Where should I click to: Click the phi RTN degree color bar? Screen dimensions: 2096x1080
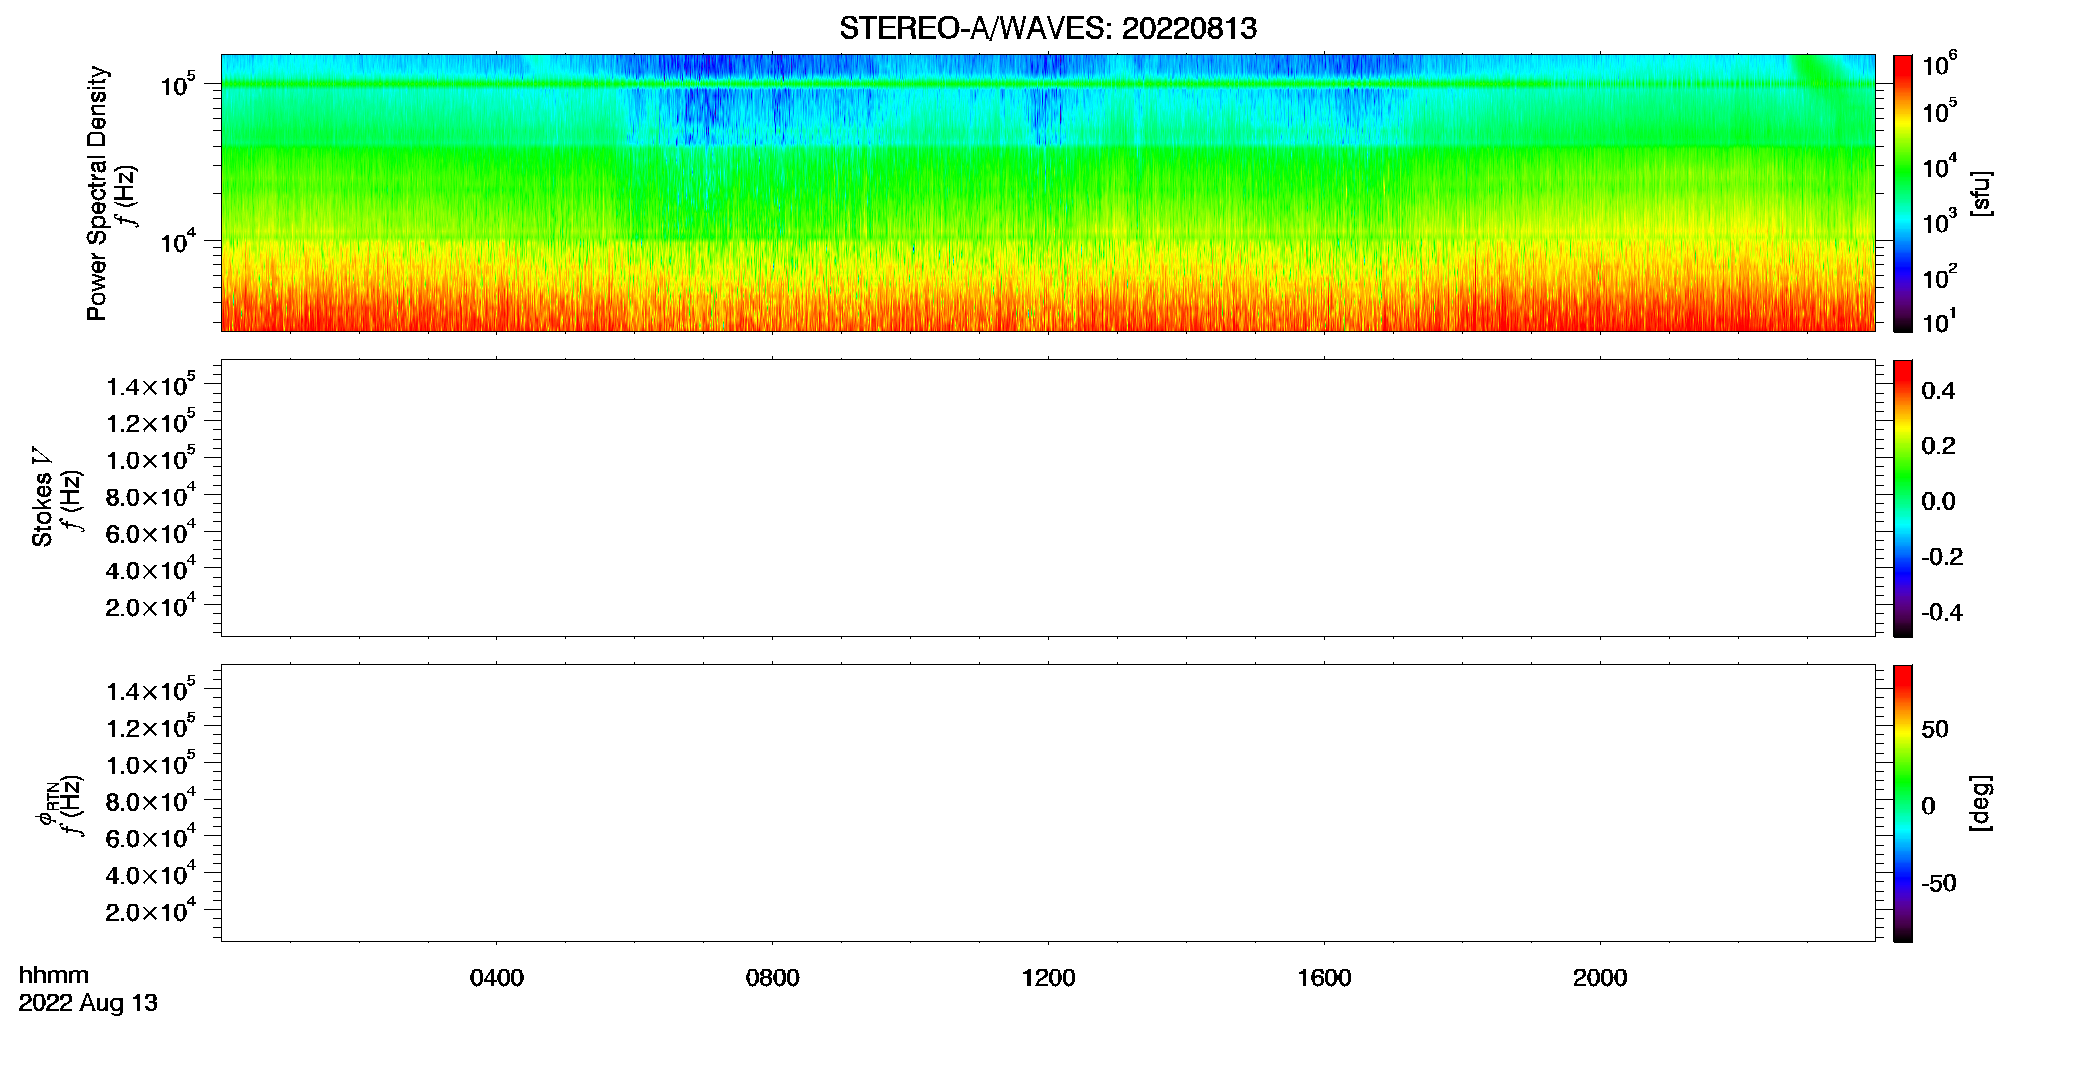tap(1902, 803)
